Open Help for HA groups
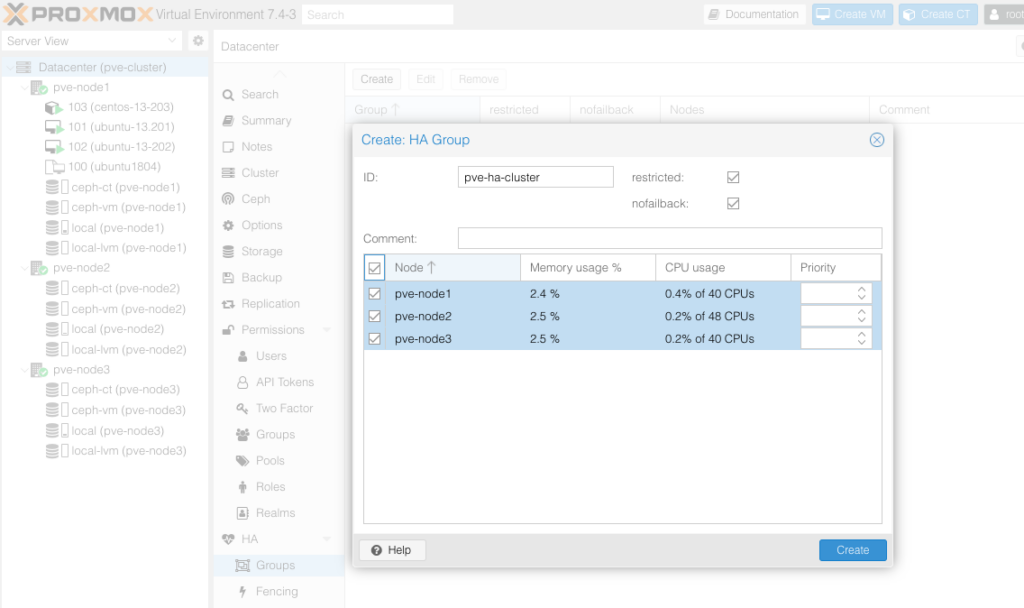 coord(392,550)
